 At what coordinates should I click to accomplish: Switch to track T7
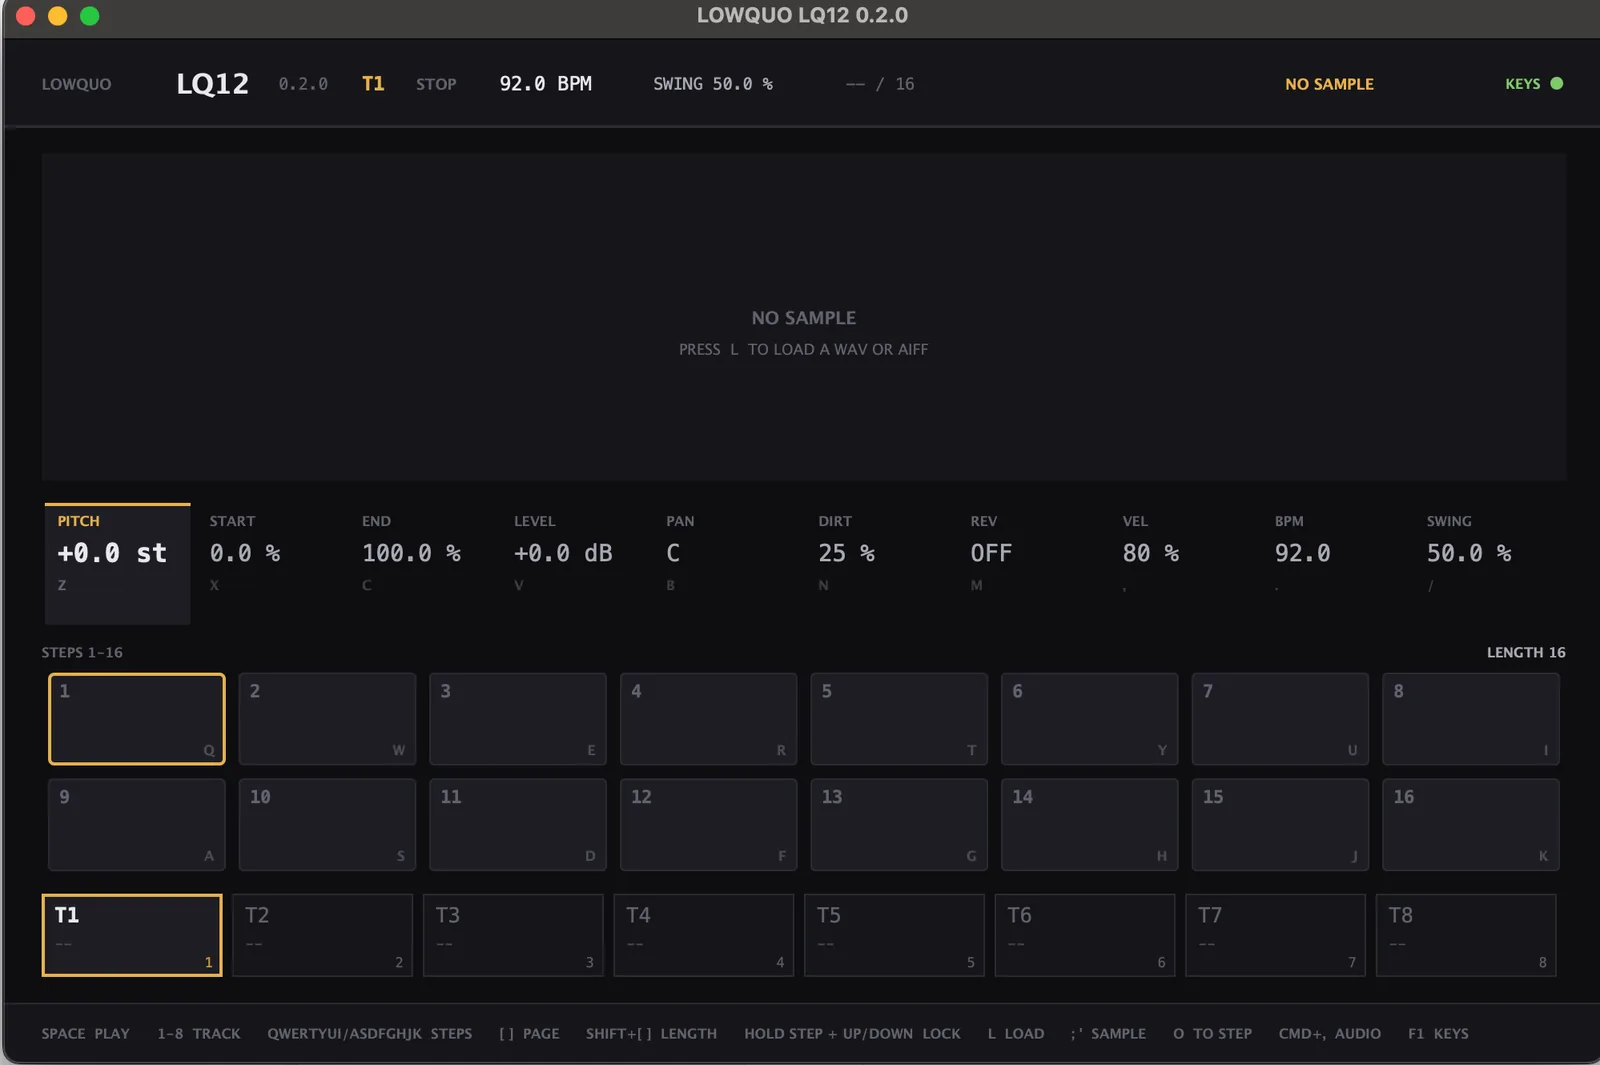click(1275, 935)
